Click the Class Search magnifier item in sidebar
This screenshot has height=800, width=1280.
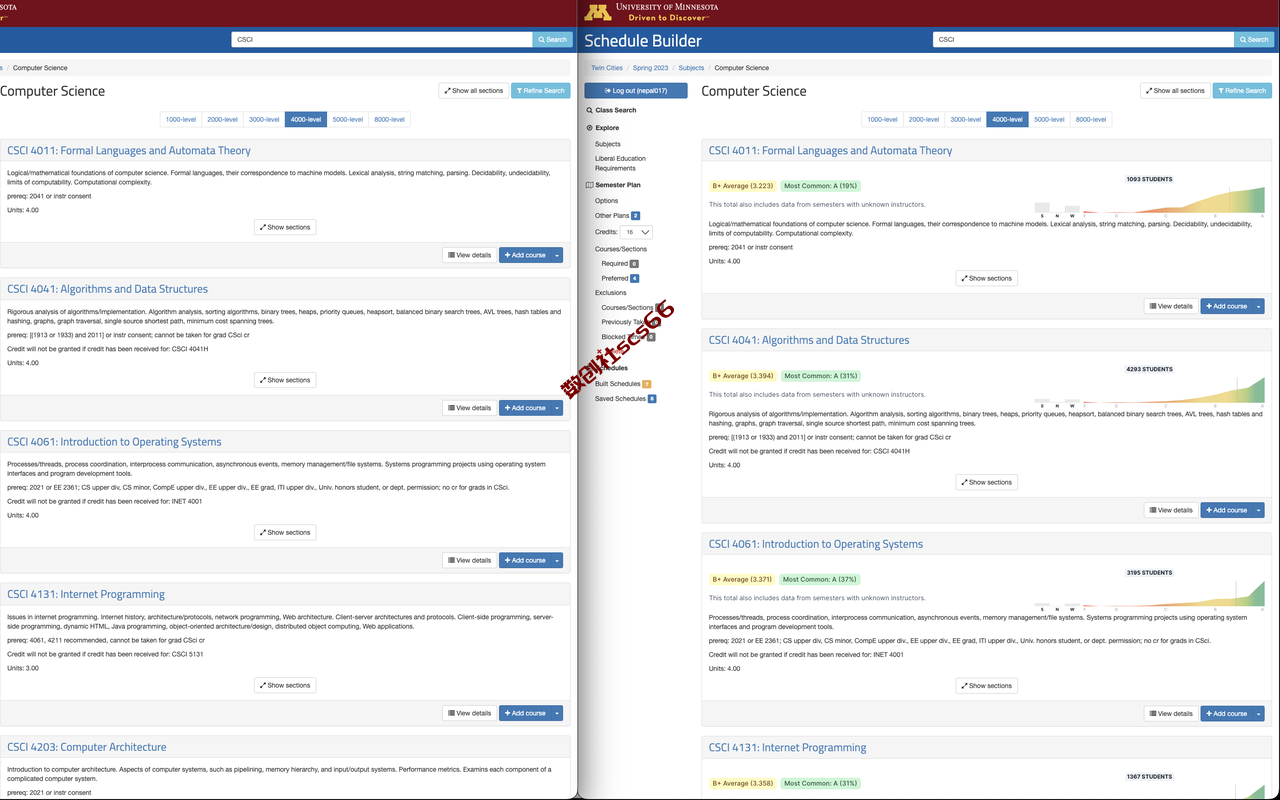click(x=611, y=110)
